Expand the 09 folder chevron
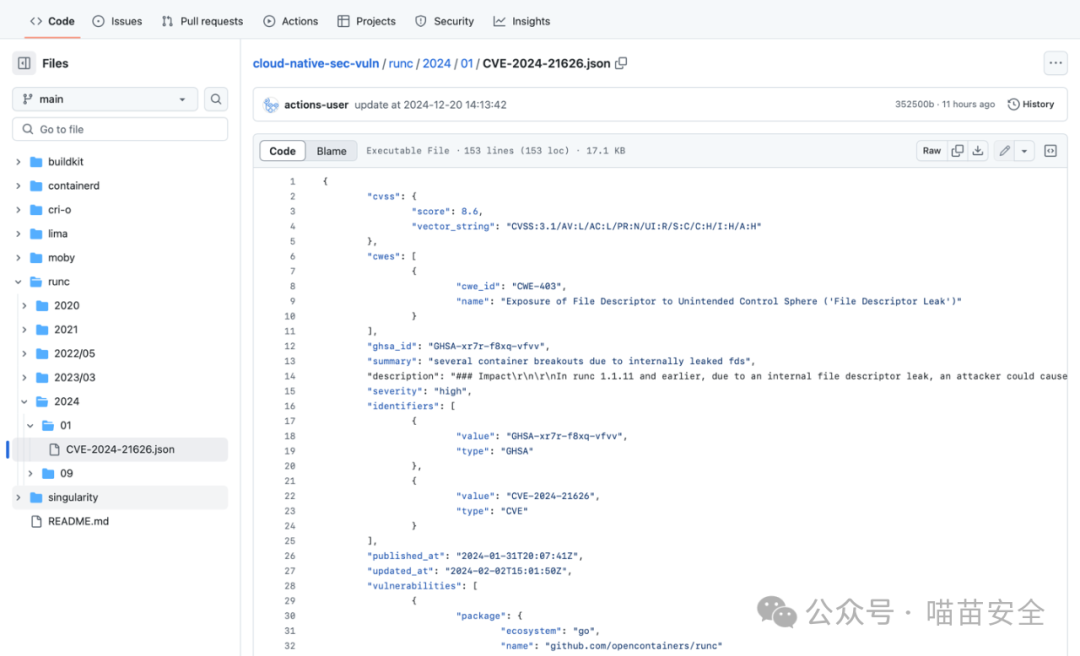The height and width of the screenshot is (656, 1080). tap(30, 473)
